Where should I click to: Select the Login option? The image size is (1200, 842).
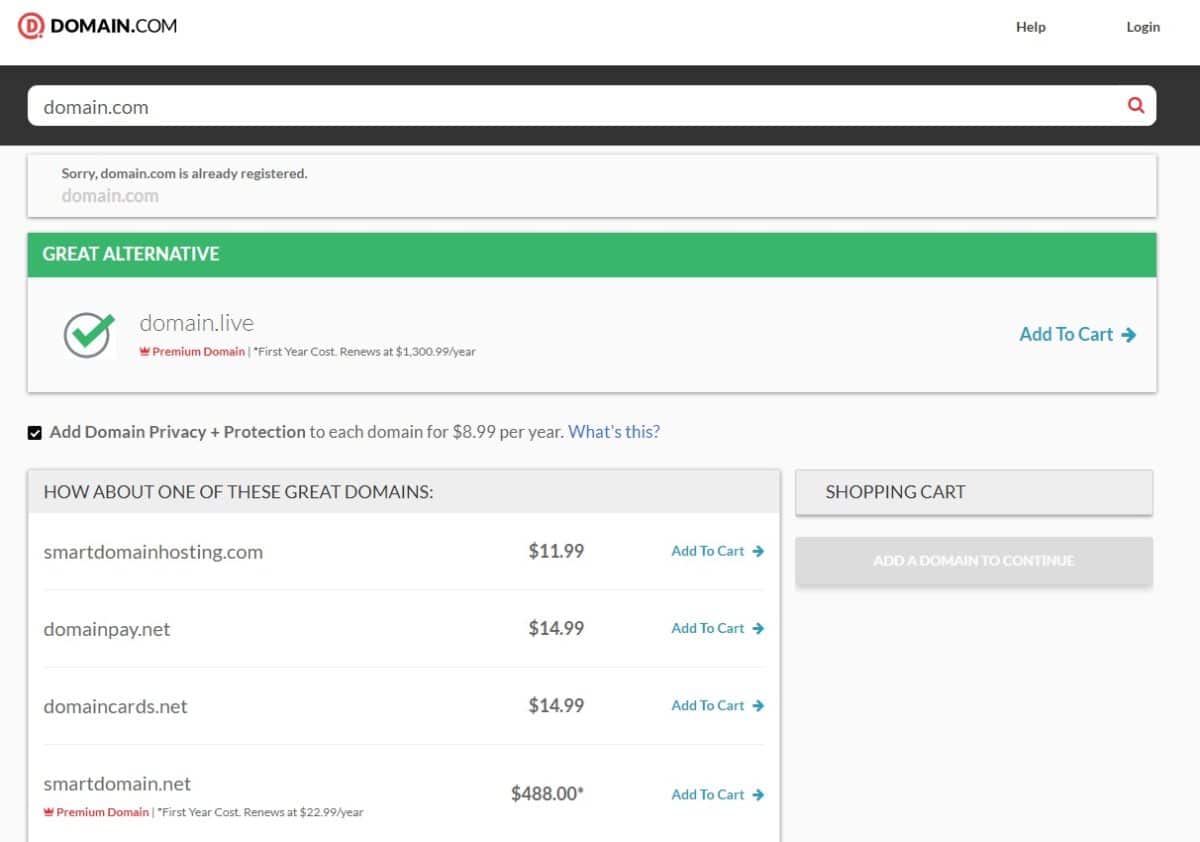click(1143, 27)
